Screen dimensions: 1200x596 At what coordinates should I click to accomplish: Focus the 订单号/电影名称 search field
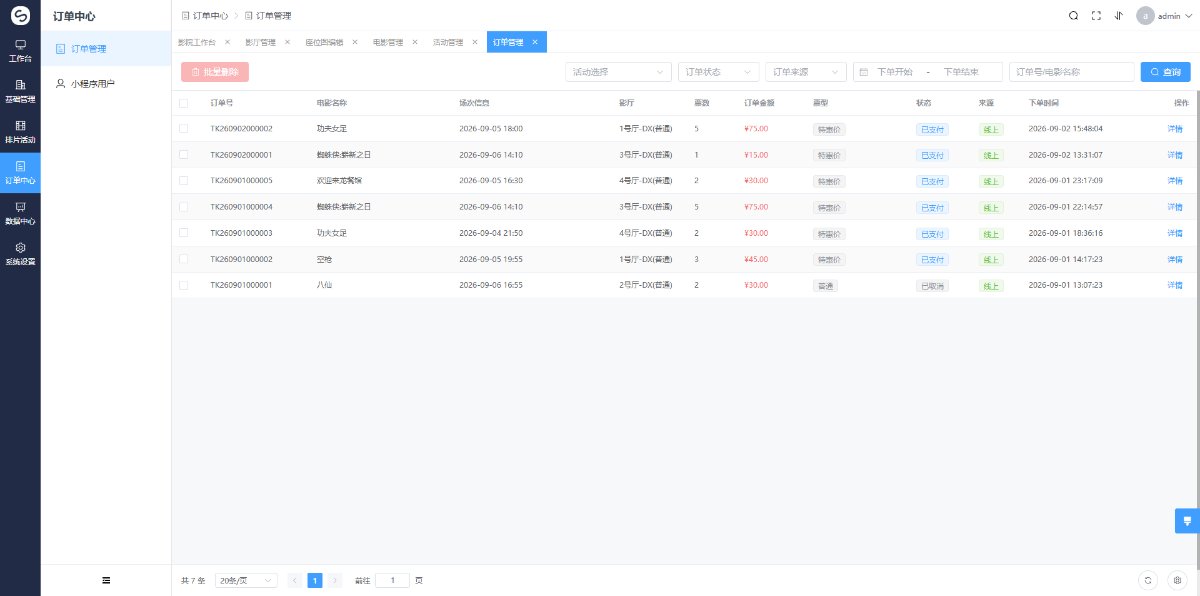(x=1072, y=72)
